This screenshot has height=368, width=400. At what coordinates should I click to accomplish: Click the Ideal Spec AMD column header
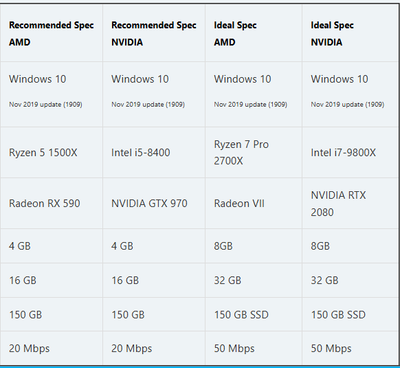(254, 34)
